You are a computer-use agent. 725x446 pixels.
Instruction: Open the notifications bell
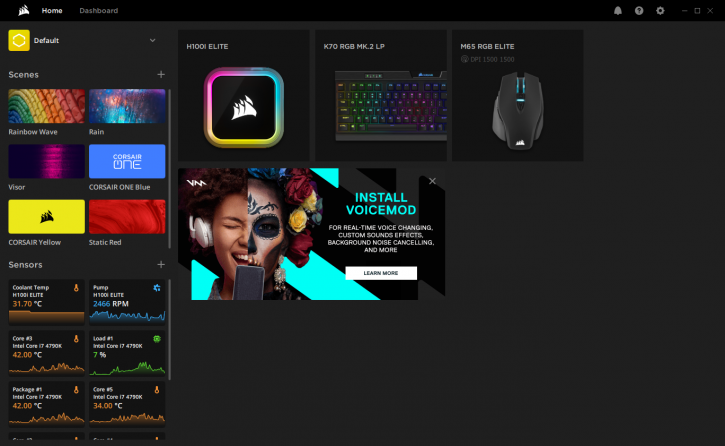tap(618, 11)
